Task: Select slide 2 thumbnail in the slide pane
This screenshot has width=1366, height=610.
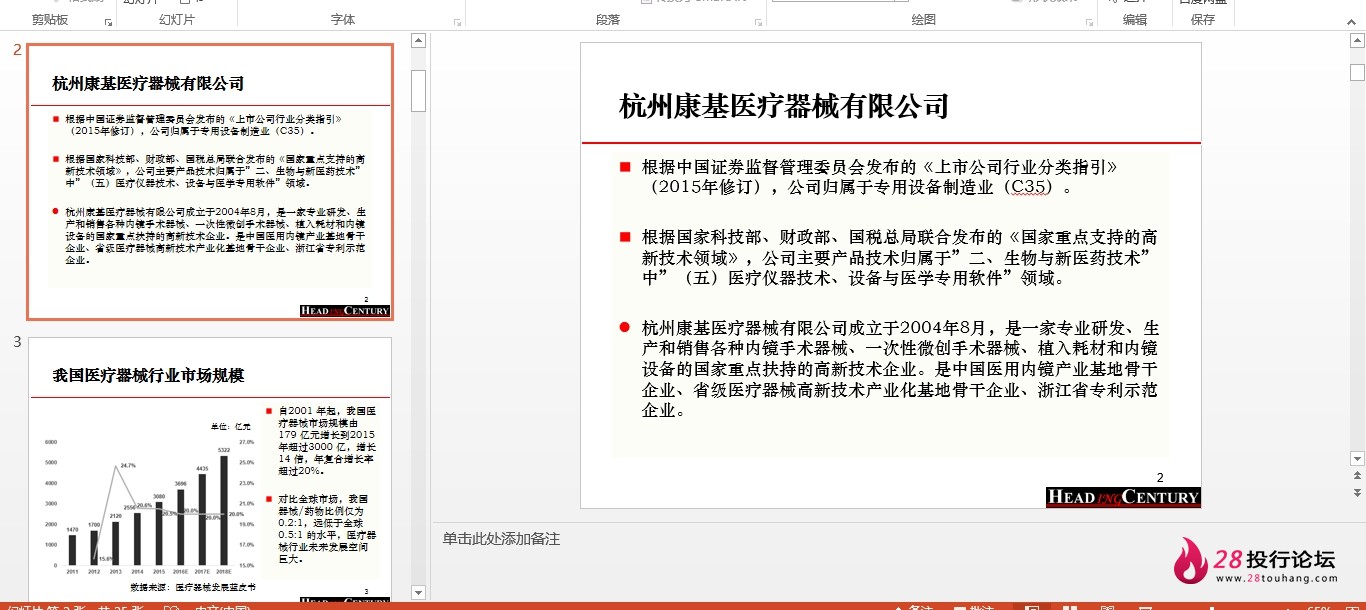Action: (x=210, y=182)
